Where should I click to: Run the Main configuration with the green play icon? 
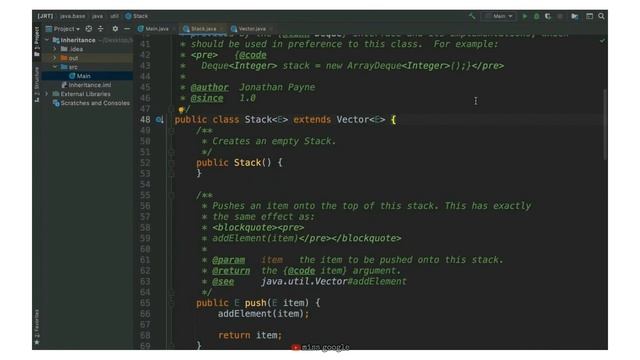point(525,16)
